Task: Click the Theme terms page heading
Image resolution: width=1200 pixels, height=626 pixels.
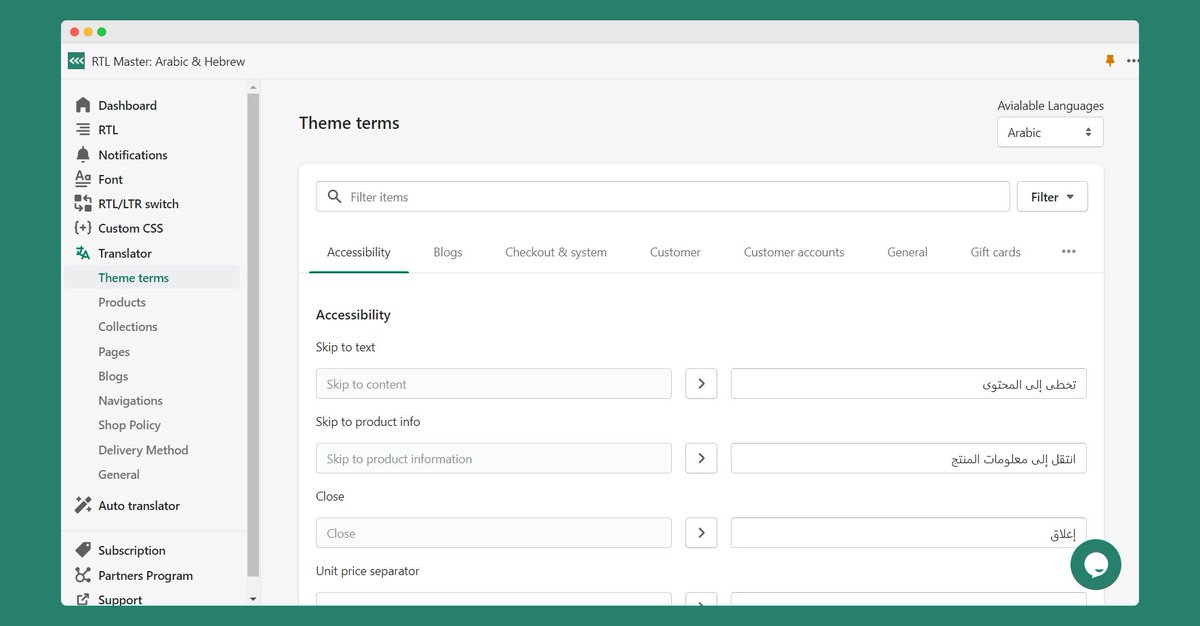Action: [349, 123]
